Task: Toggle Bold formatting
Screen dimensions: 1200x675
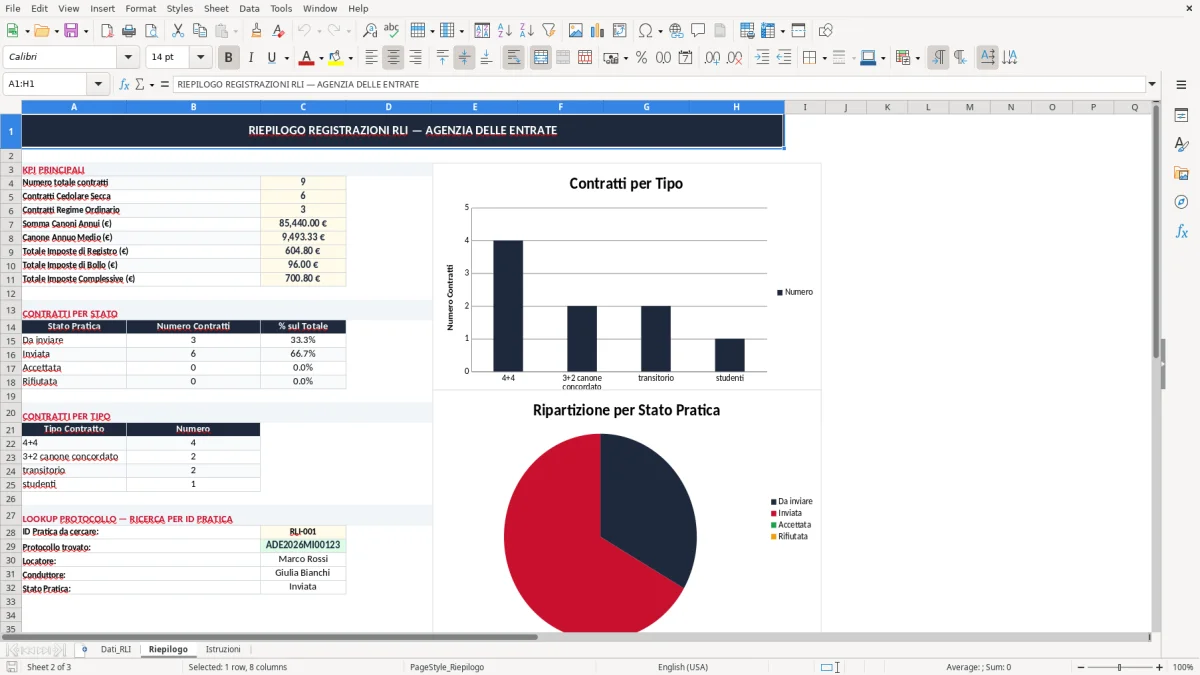Action: [x=228, y=58]
